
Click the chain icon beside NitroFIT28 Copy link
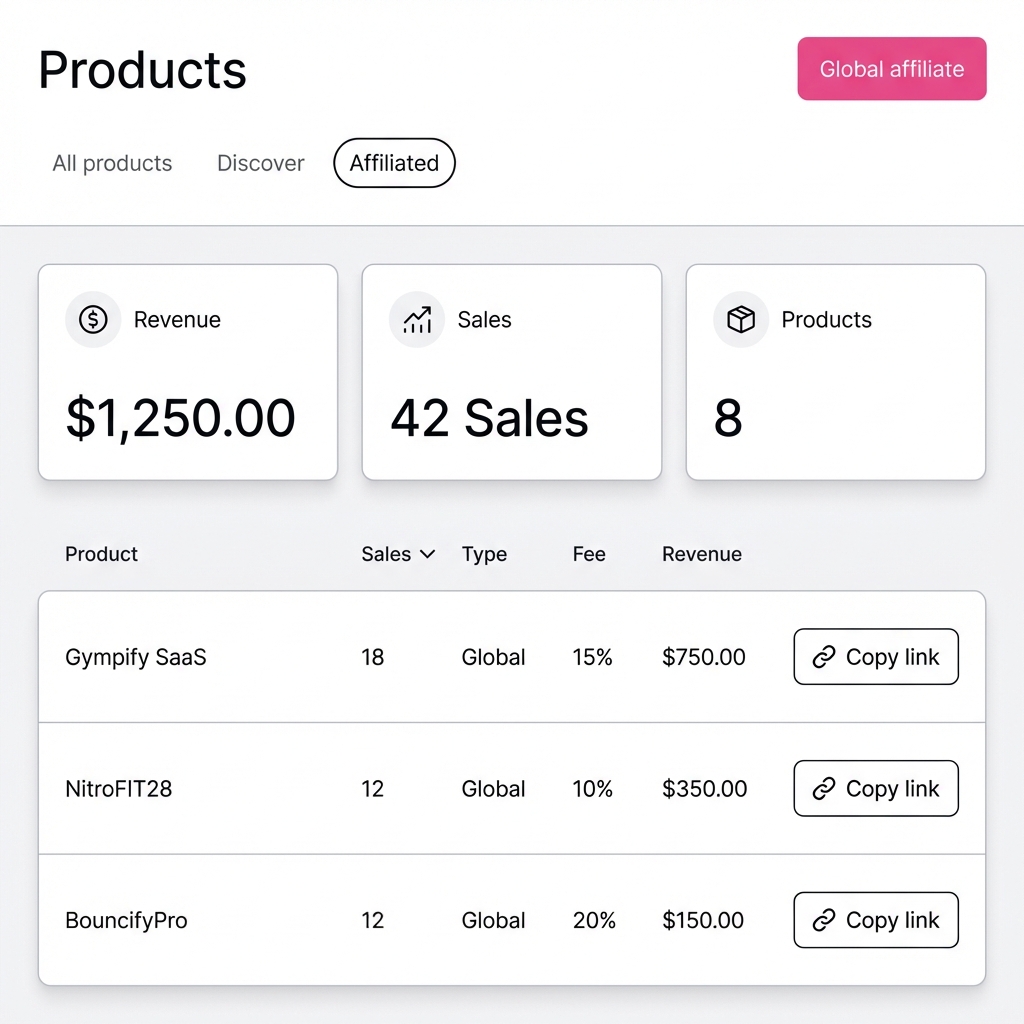pyautogui.click(x=824, y=788)
